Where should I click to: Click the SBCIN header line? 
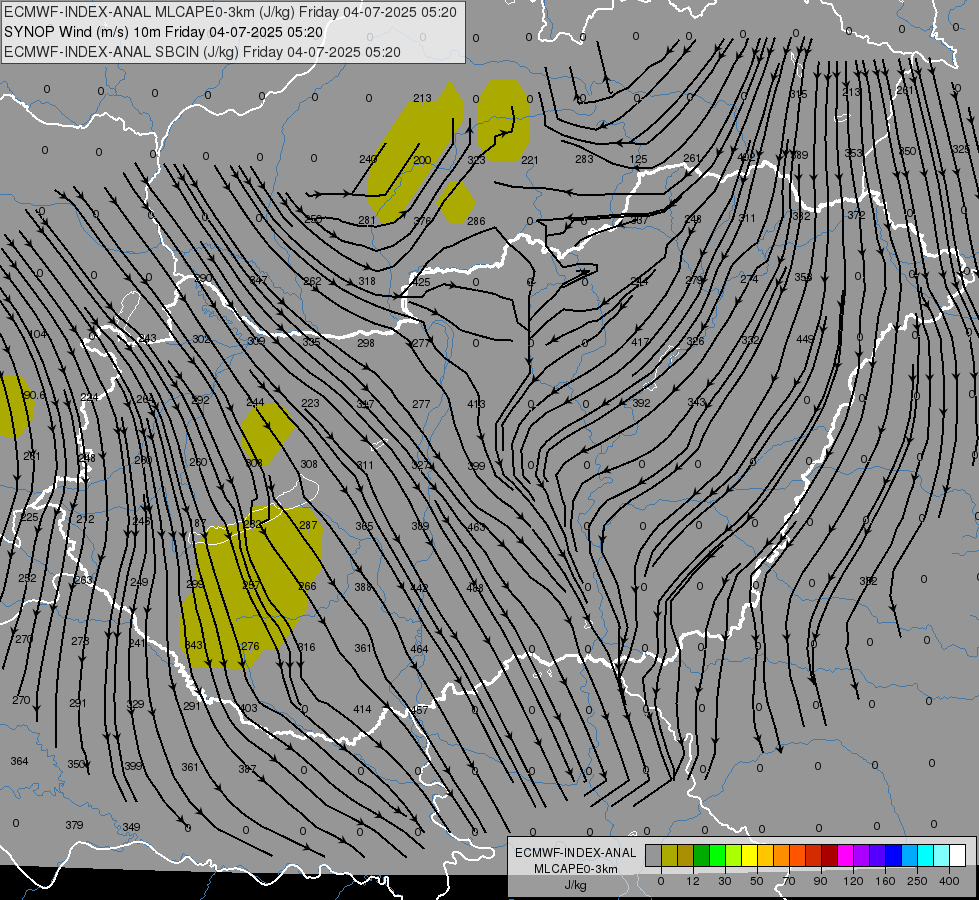202,52
